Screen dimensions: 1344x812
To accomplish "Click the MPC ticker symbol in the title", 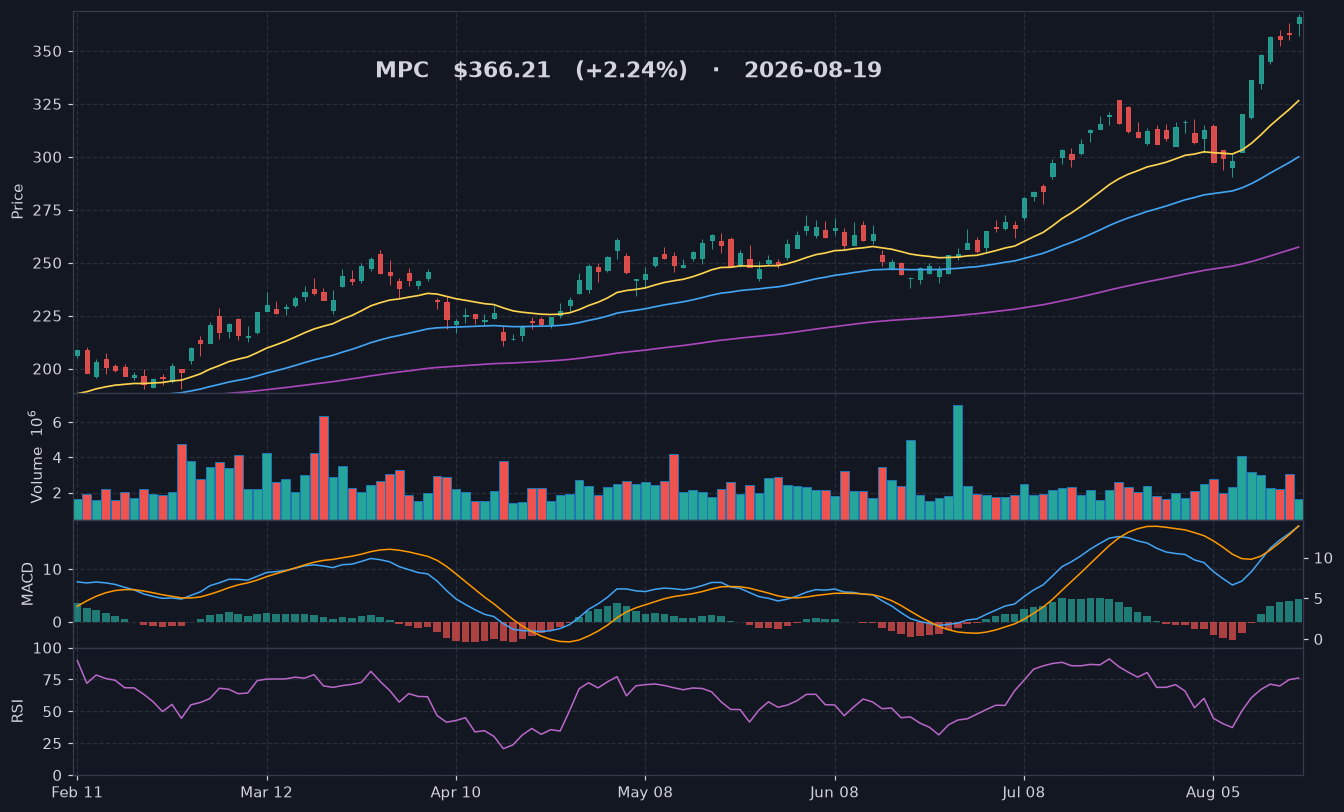I will click(401, 70).
